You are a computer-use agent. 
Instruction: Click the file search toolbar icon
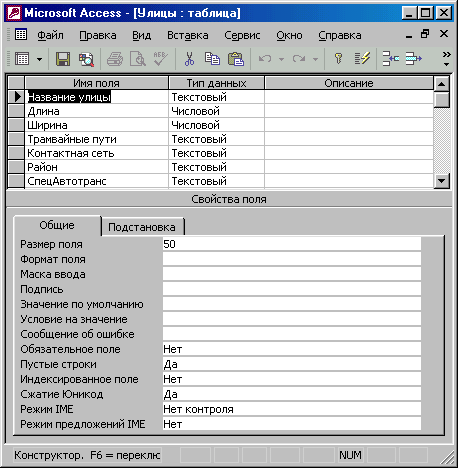tap(86, 59)
